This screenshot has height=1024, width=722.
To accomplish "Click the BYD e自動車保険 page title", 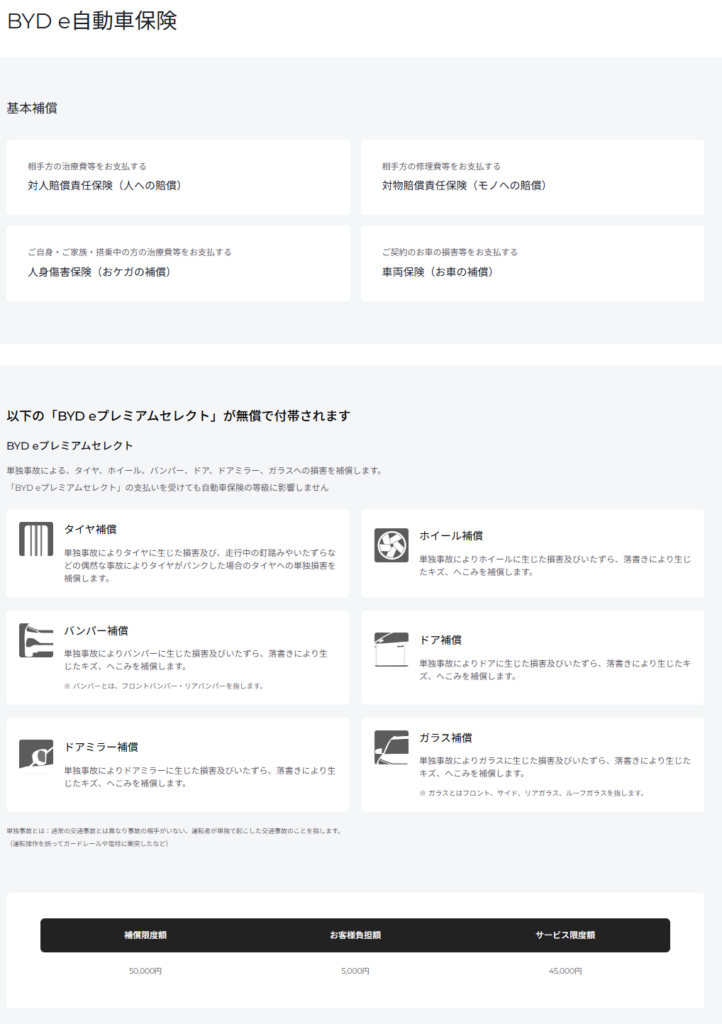I will click(92, 21).
